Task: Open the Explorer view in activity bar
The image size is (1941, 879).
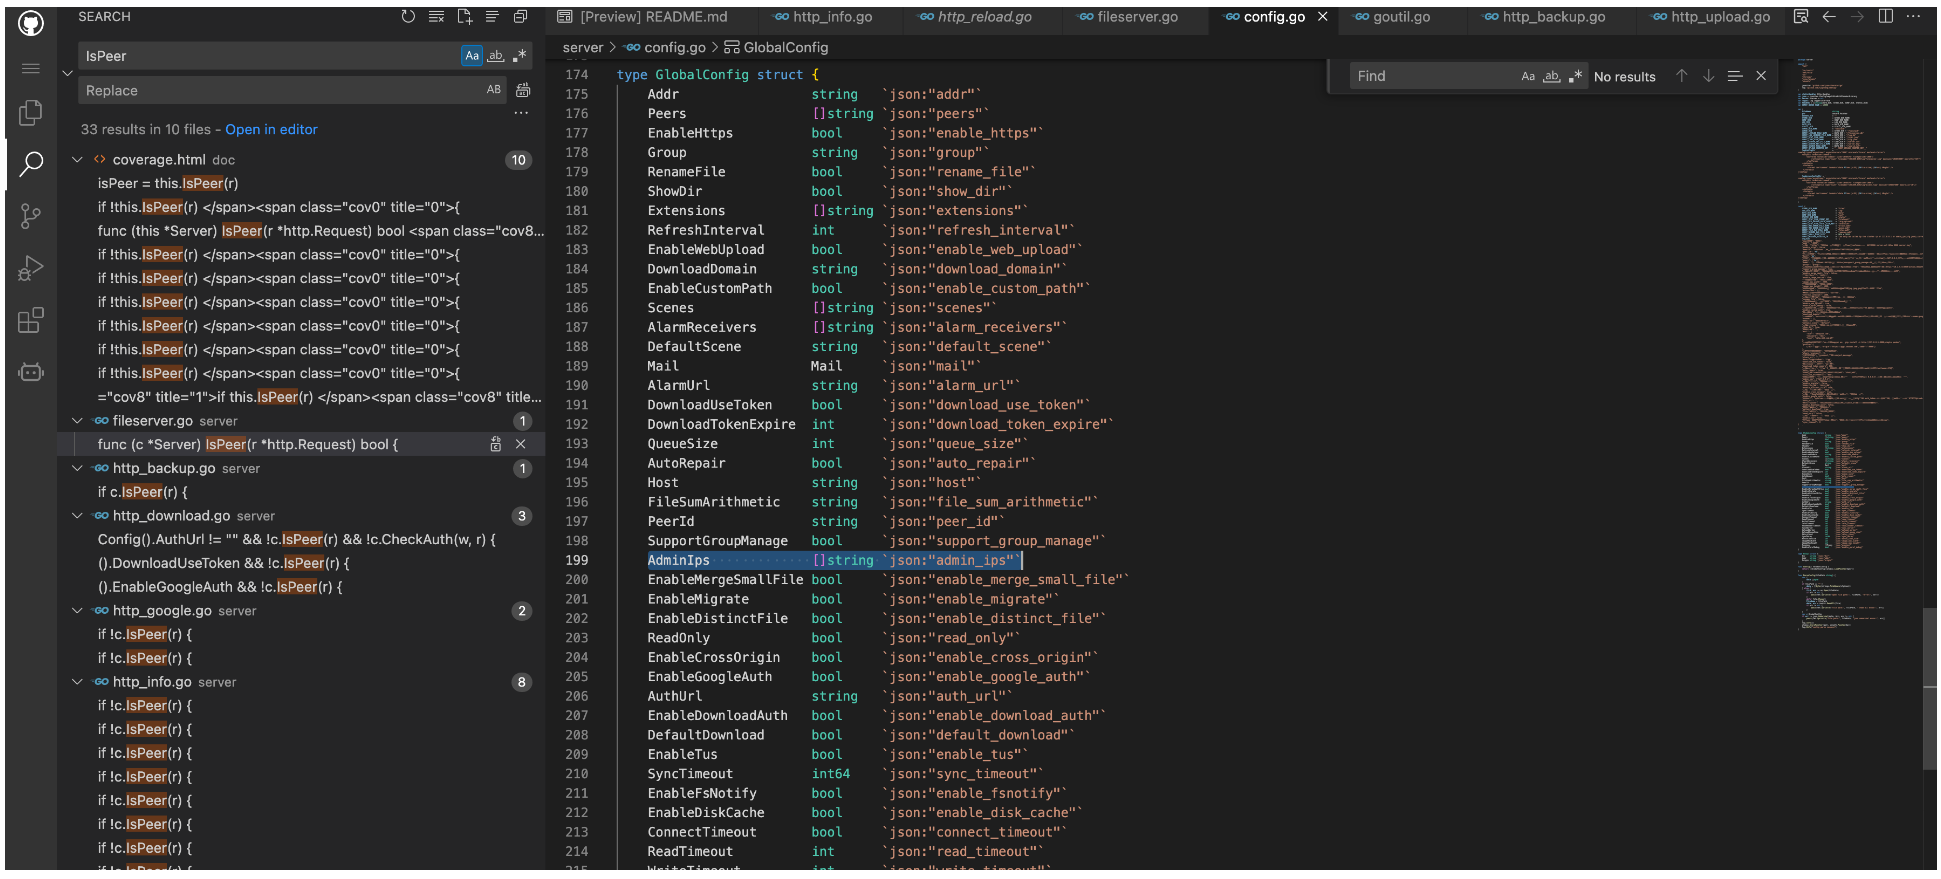Action: [x=31, y=113]
